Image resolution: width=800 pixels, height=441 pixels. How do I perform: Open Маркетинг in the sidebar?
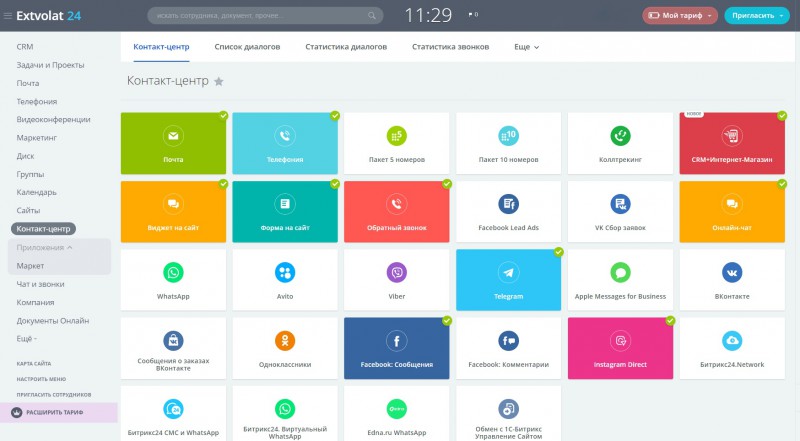click(36, 138)
